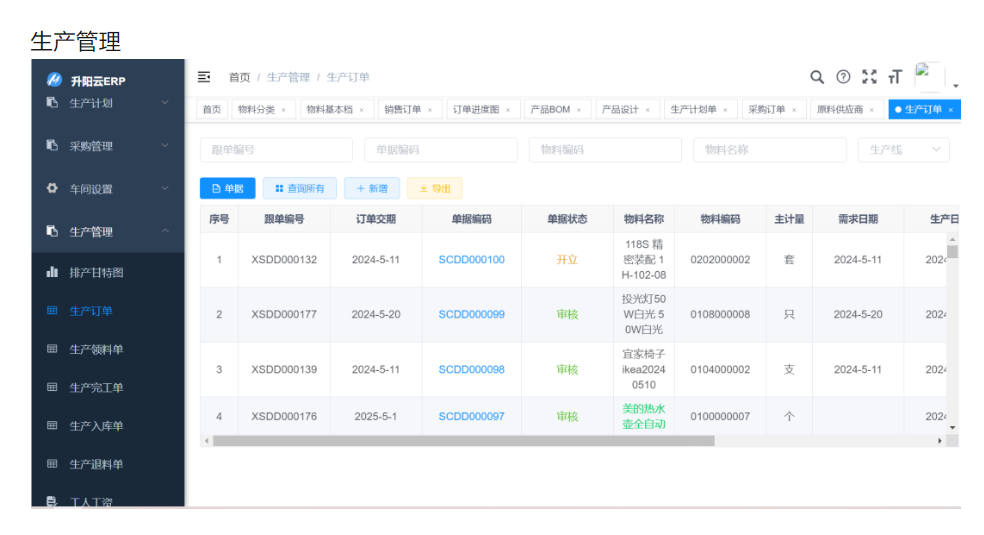Click the 导出 button
Image resolution: width=984 pixels, height=535 pixels.
tap(434, 188)
